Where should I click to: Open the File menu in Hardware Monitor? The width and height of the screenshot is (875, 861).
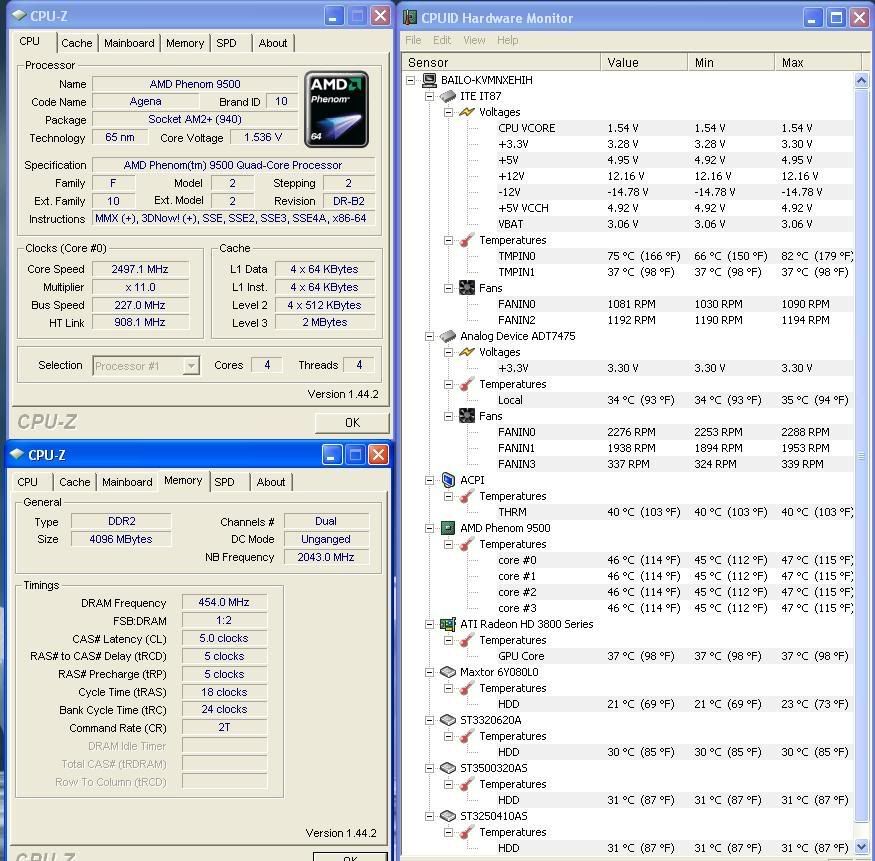click(413, 40)
